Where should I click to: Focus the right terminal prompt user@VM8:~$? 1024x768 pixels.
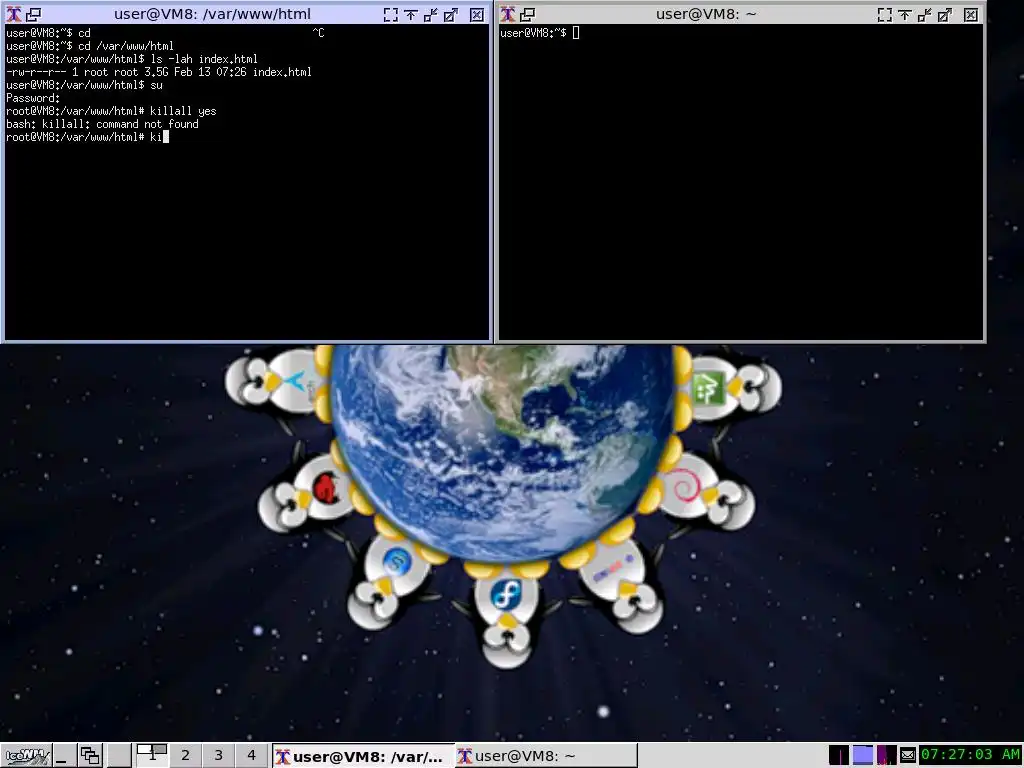(539, 33)
